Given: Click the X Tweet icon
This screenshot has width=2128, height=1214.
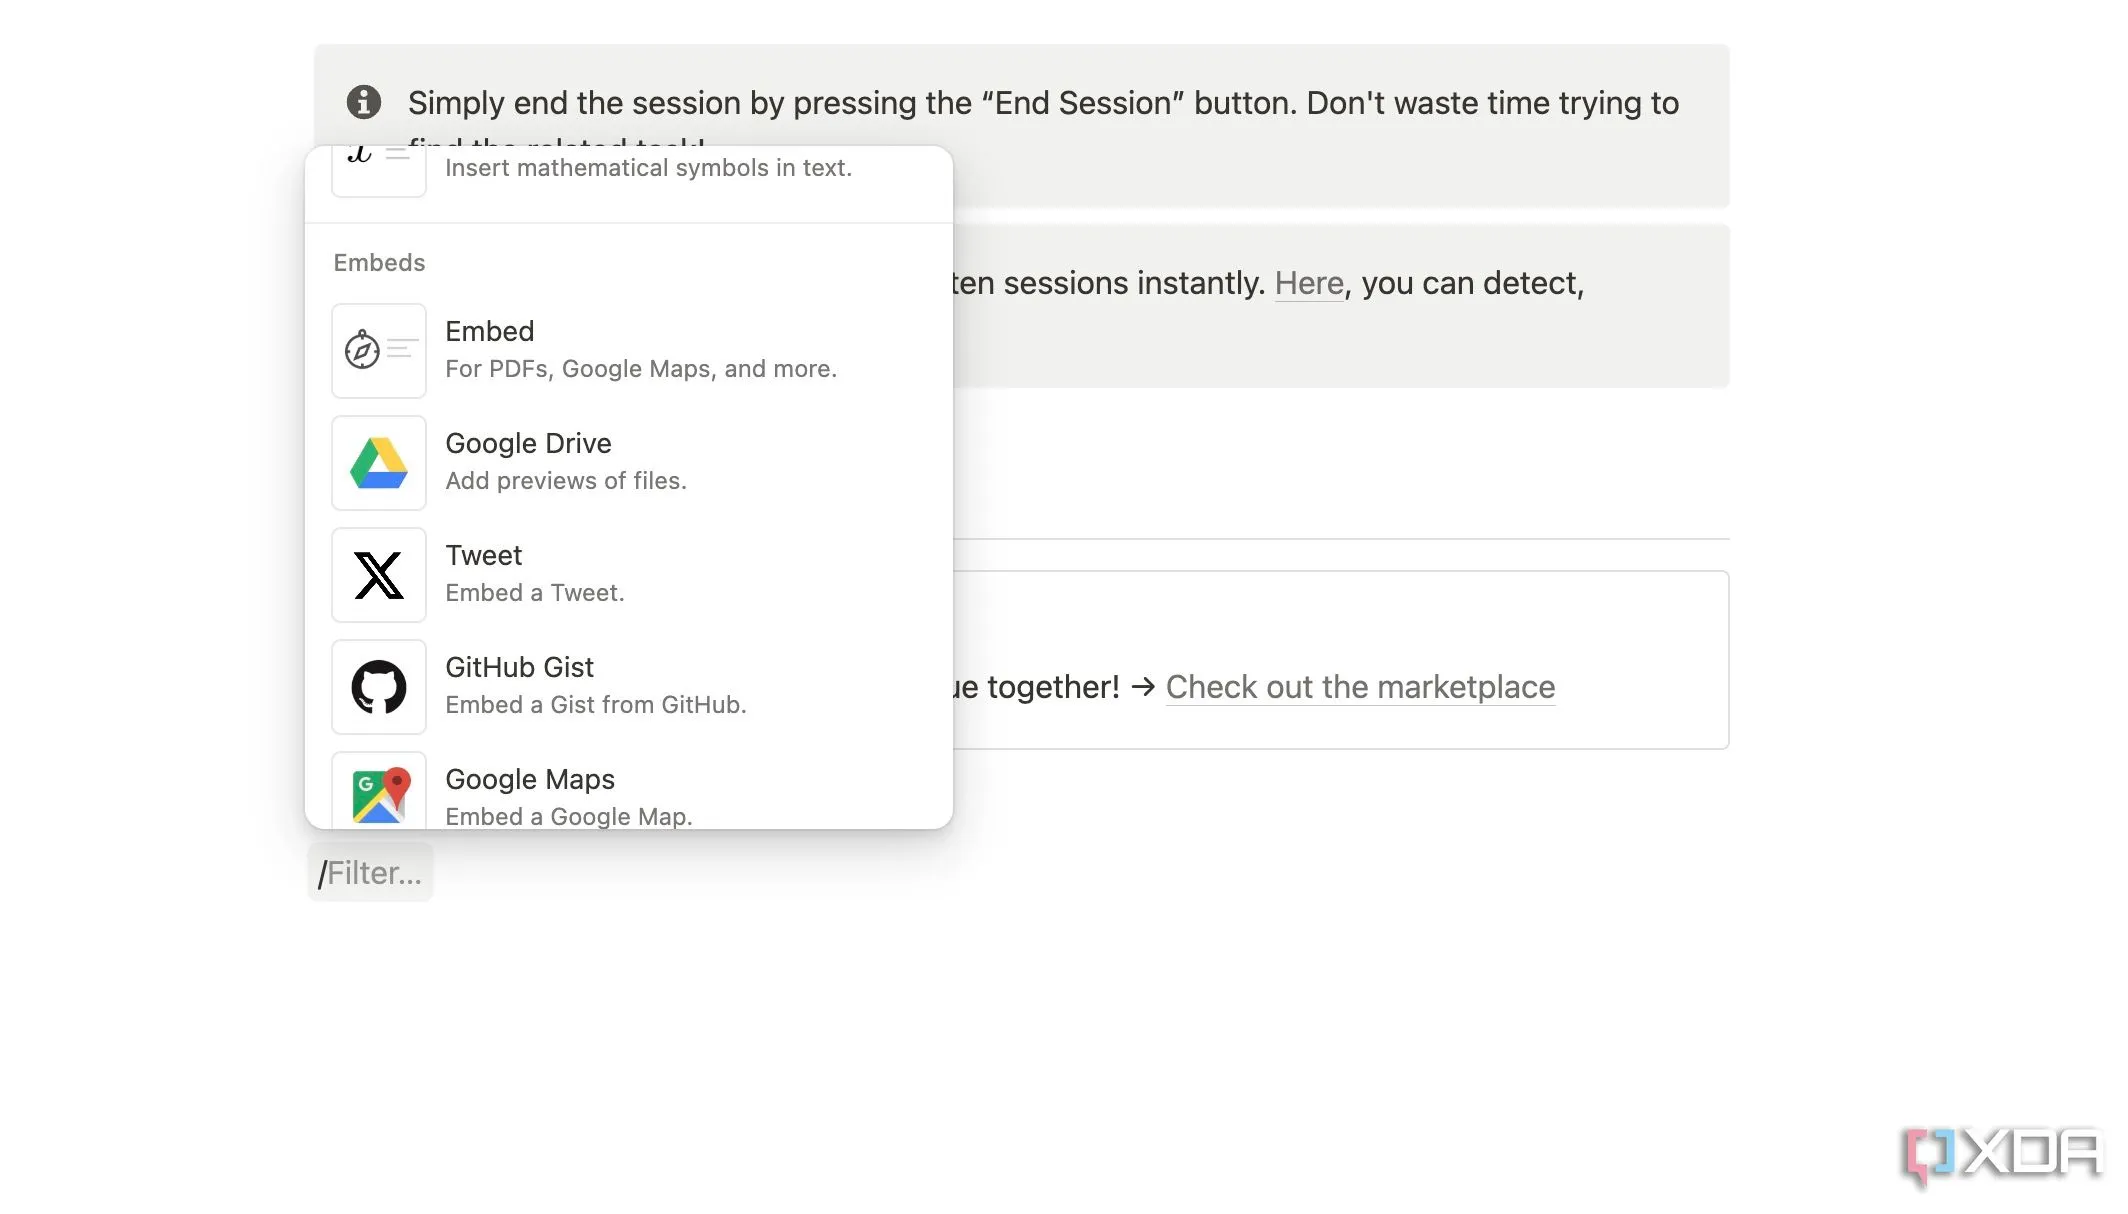Looking at the screenshot, I should click(378, 575).
